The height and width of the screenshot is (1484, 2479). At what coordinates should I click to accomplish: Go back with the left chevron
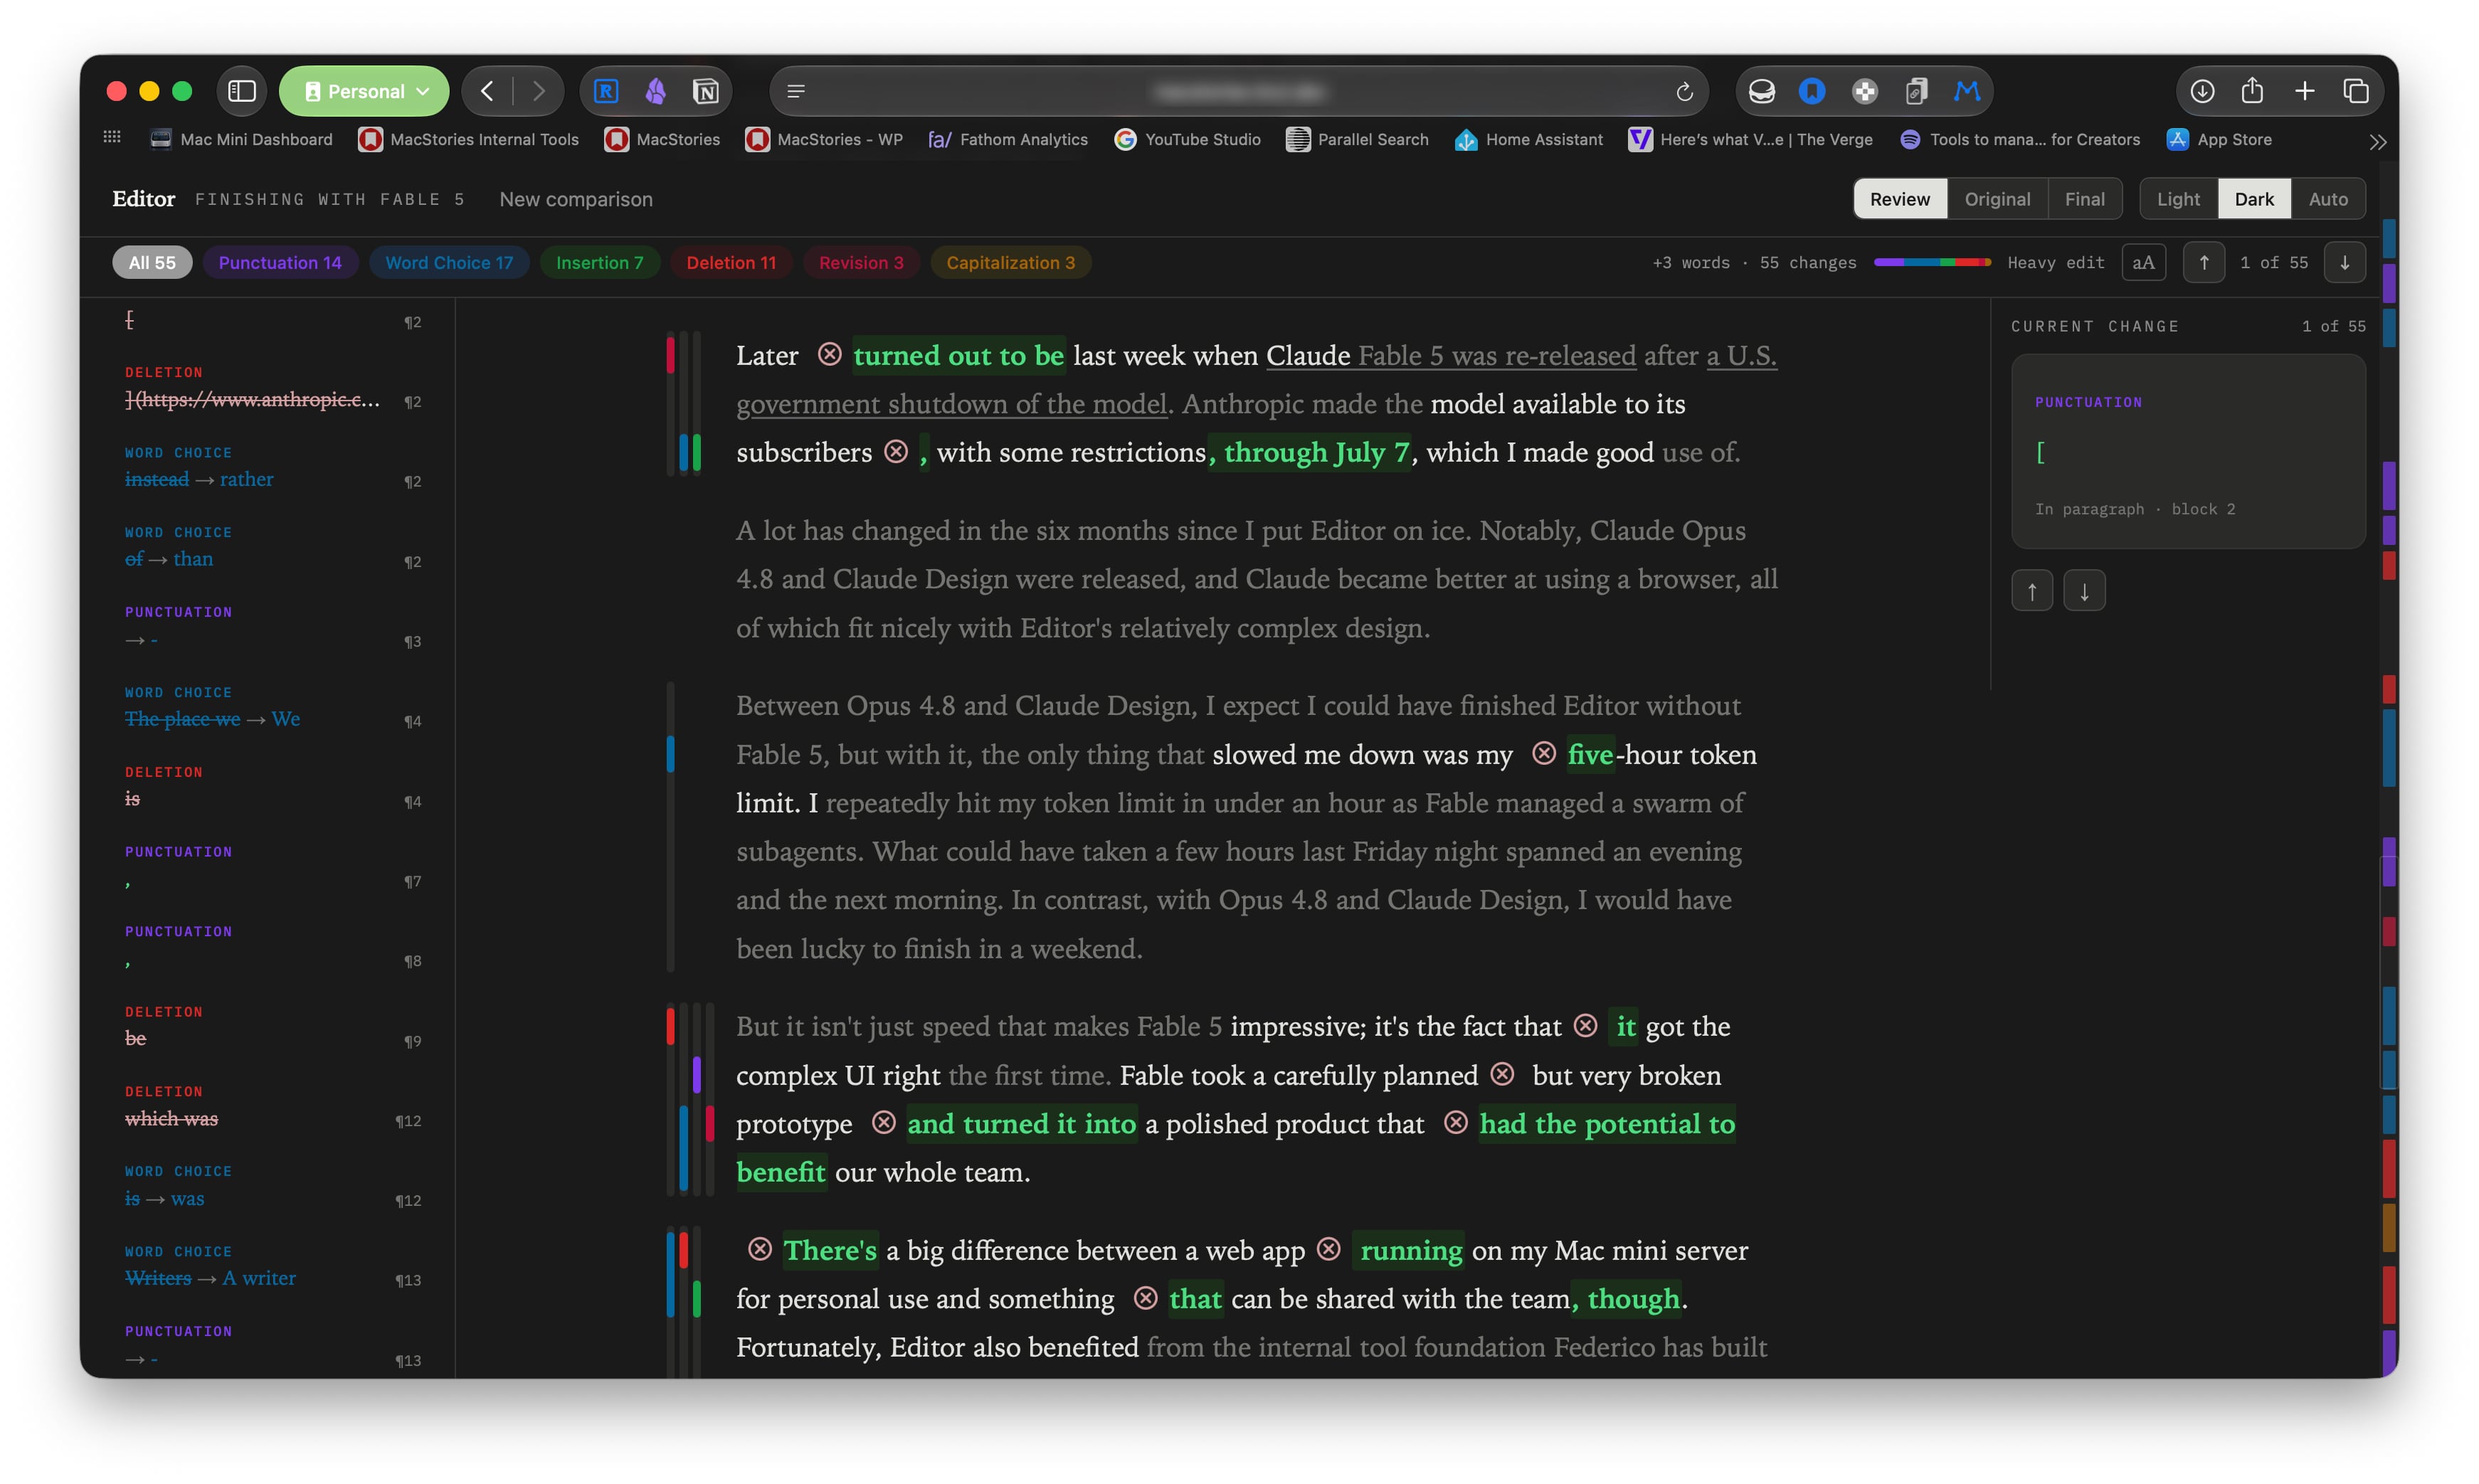point(487,91)
